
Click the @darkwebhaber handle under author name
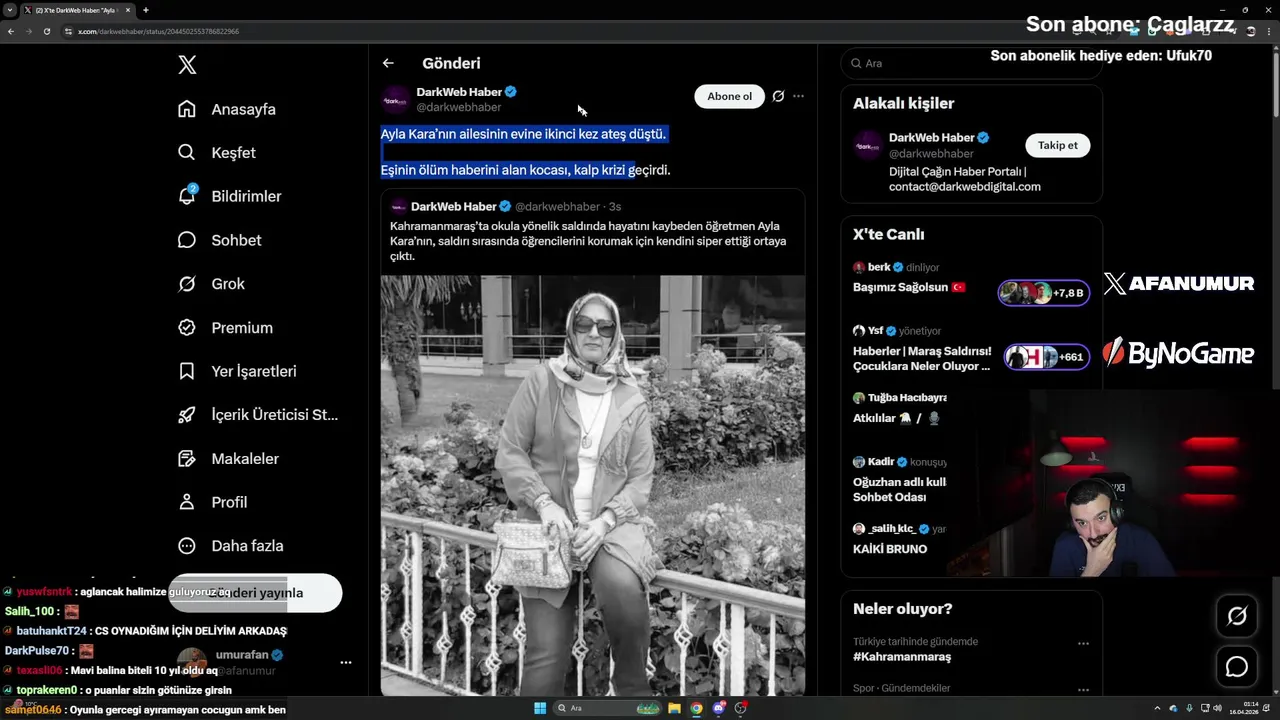click(x=459, y=107)
